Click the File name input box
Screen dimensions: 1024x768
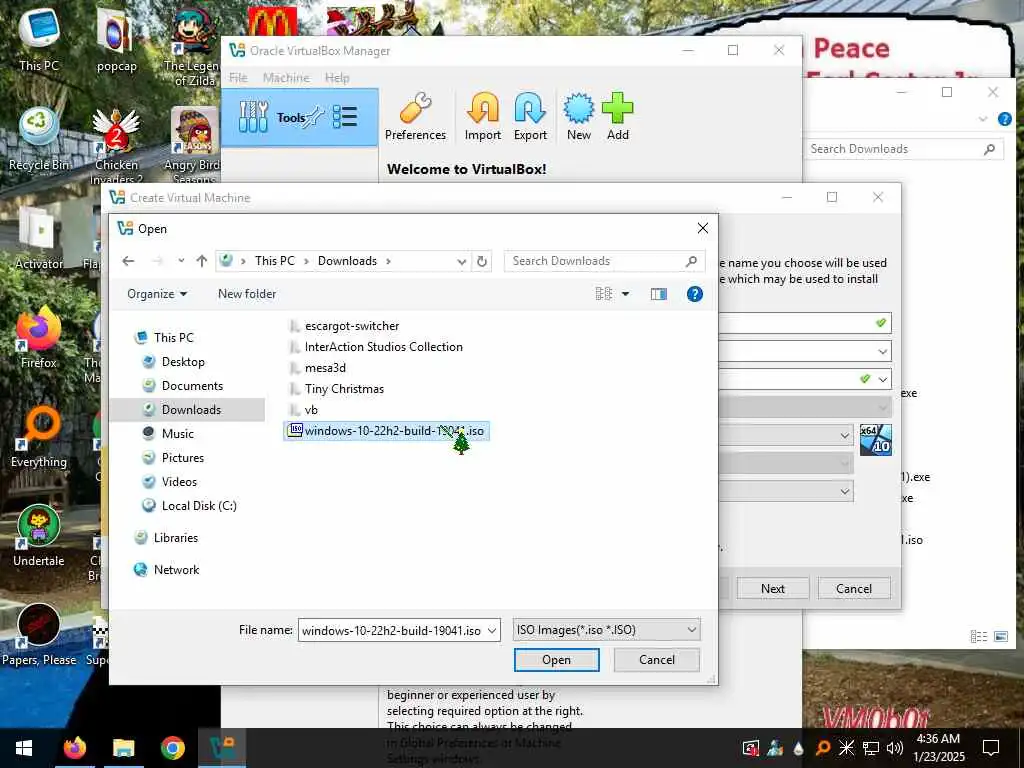click(x=392, y=630)
